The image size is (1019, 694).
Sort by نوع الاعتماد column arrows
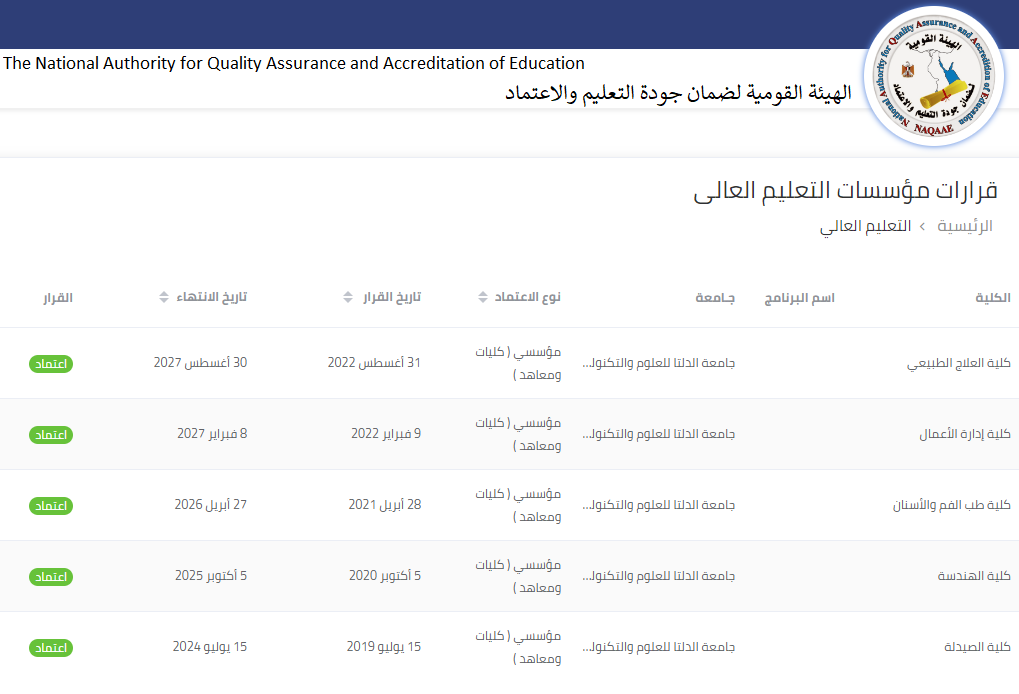click(x=484, y=298)
